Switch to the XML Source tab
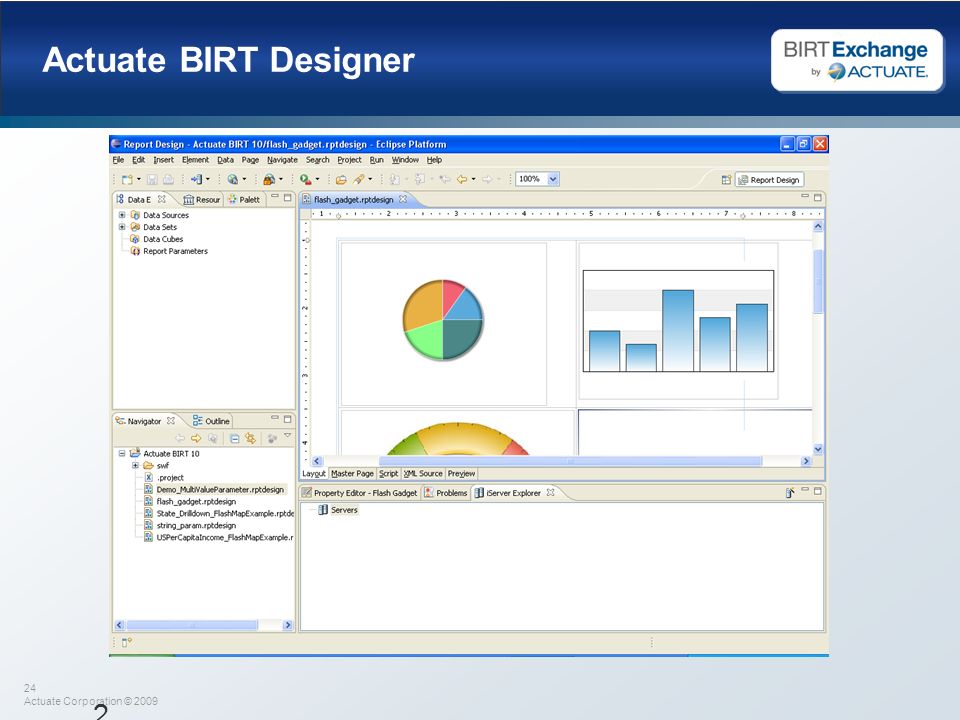The image size is (960, 720). click(x=422, y=473)
